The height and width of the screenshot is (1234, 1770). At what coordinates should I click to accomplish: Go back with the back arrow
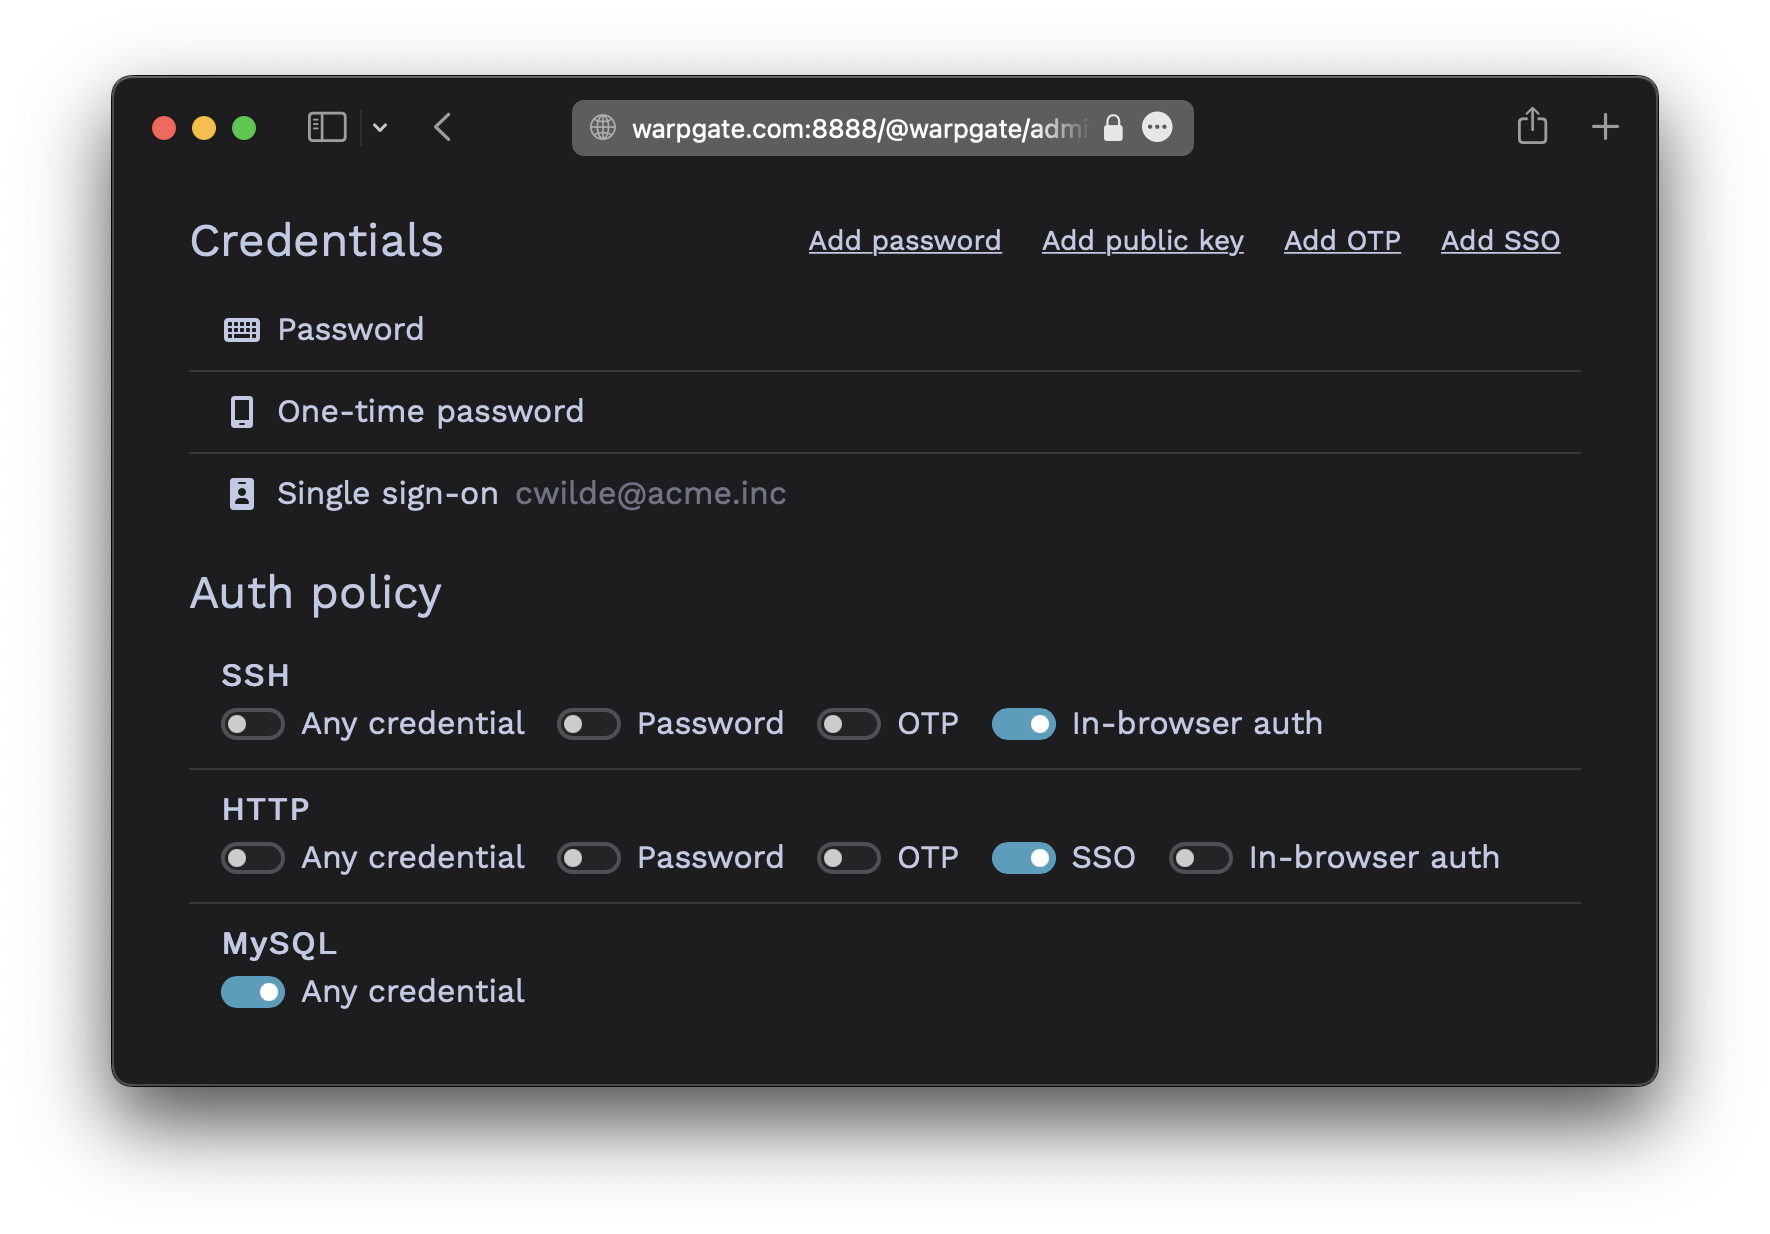coord(443,127)
